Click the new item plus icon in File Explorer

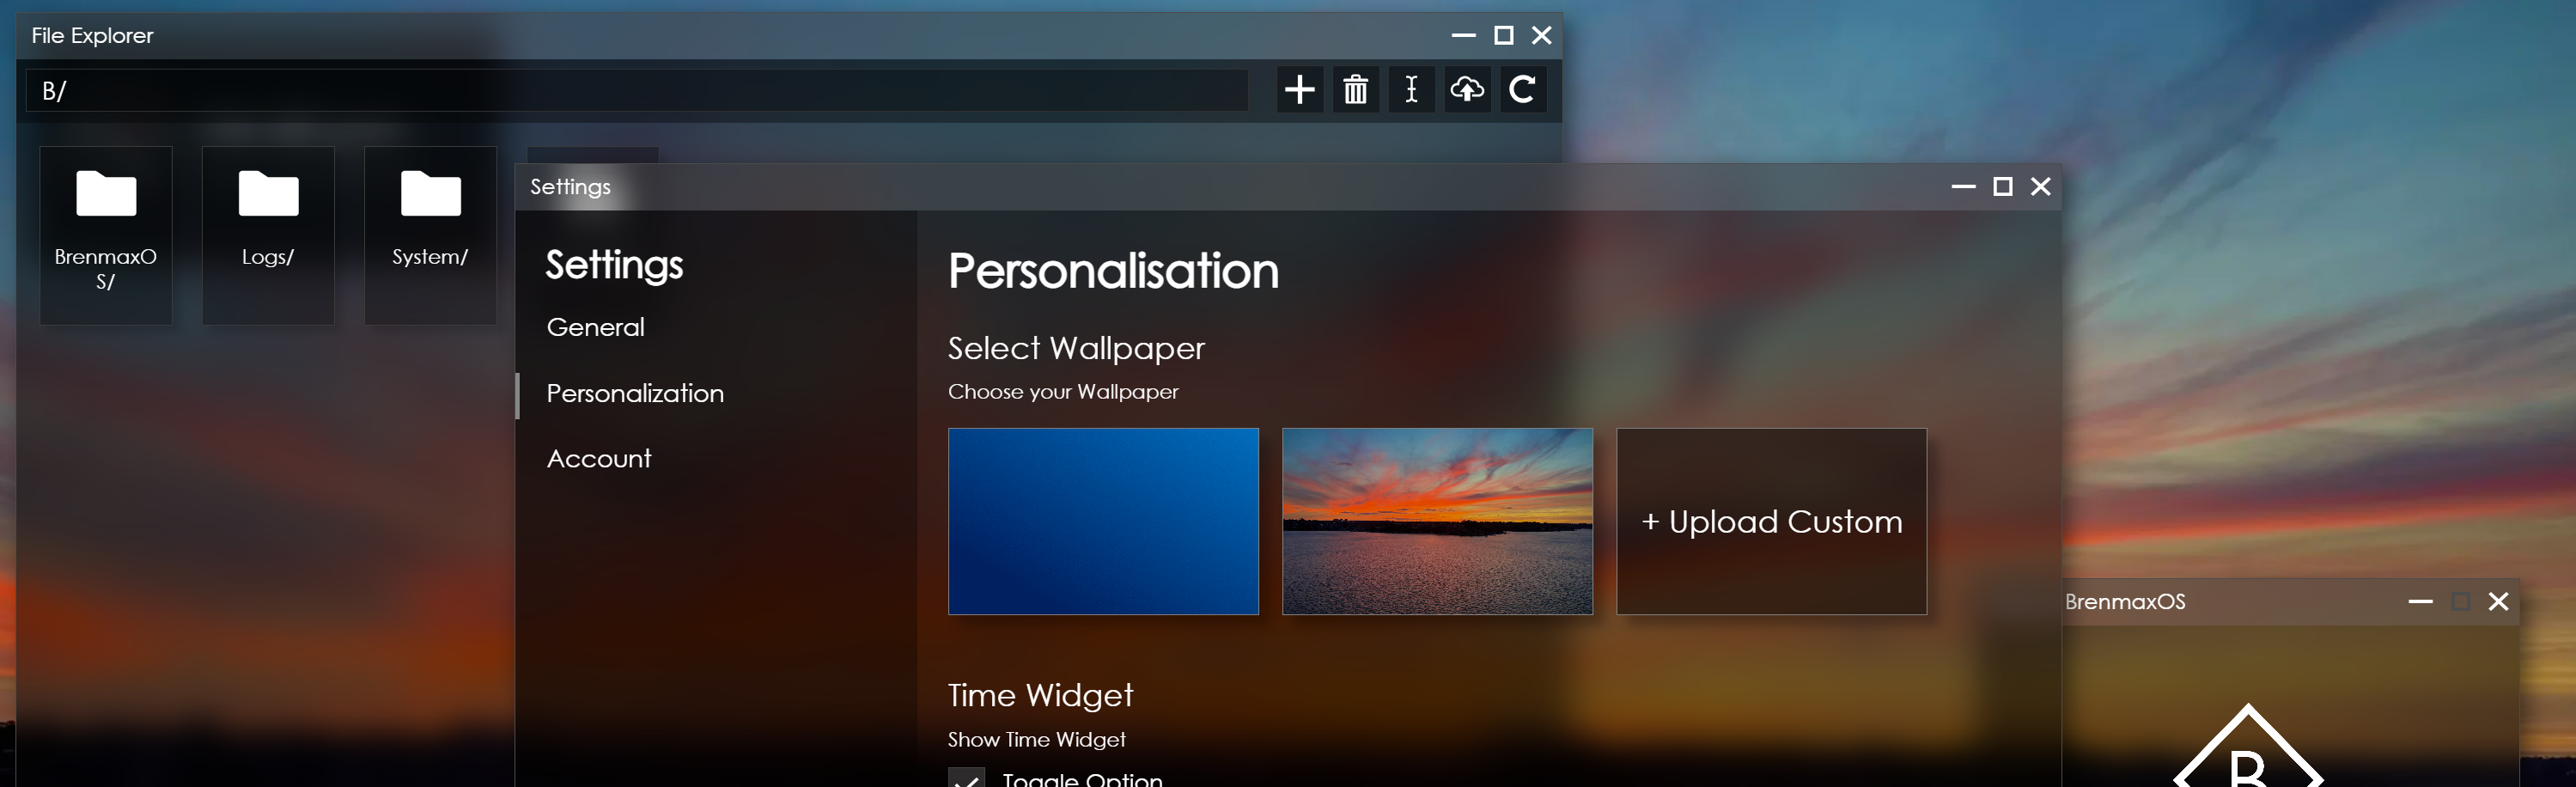click(1299, 90)
